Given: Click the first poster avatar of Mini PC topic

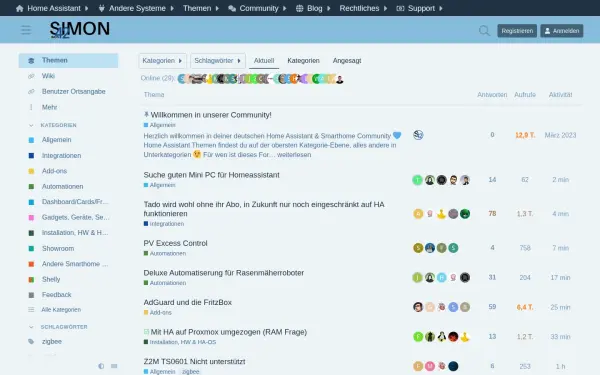Looking at the screenshot, I should [x=417, y=180].
